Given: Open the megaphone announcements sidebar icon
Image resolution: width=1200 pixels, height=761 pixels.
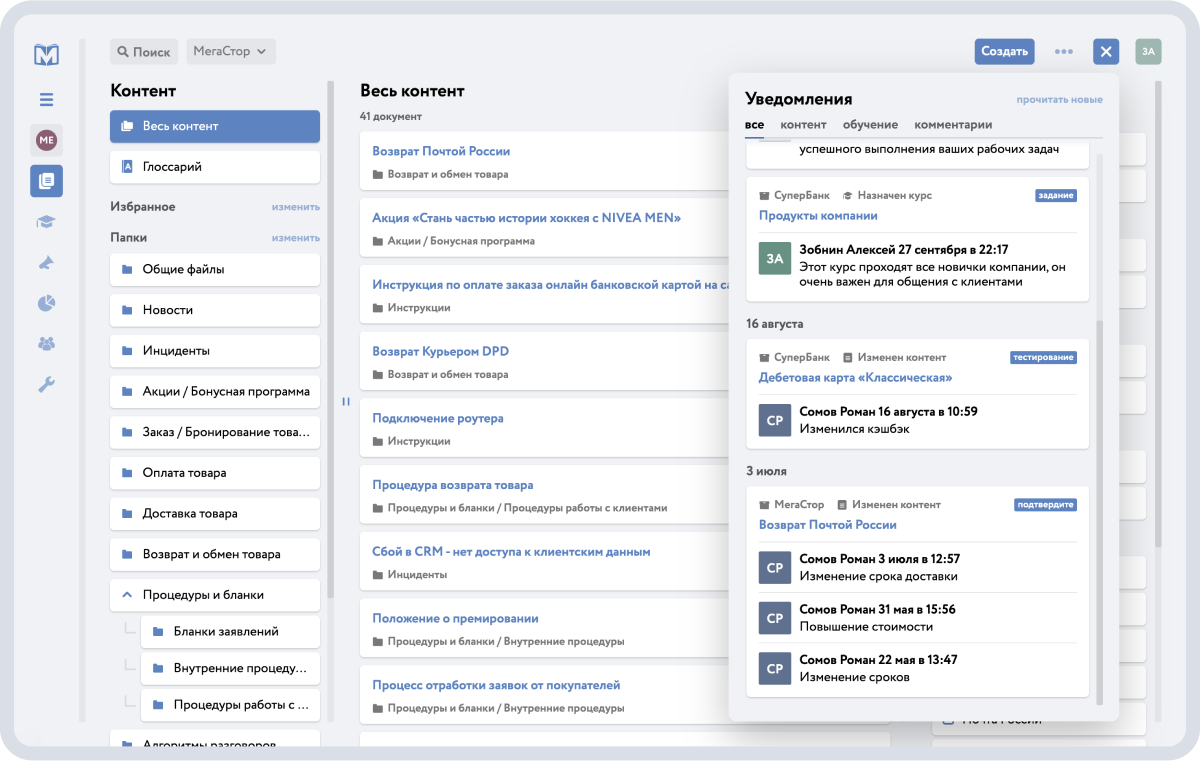Looking at the screenshot, I should [x=46, y=263].
